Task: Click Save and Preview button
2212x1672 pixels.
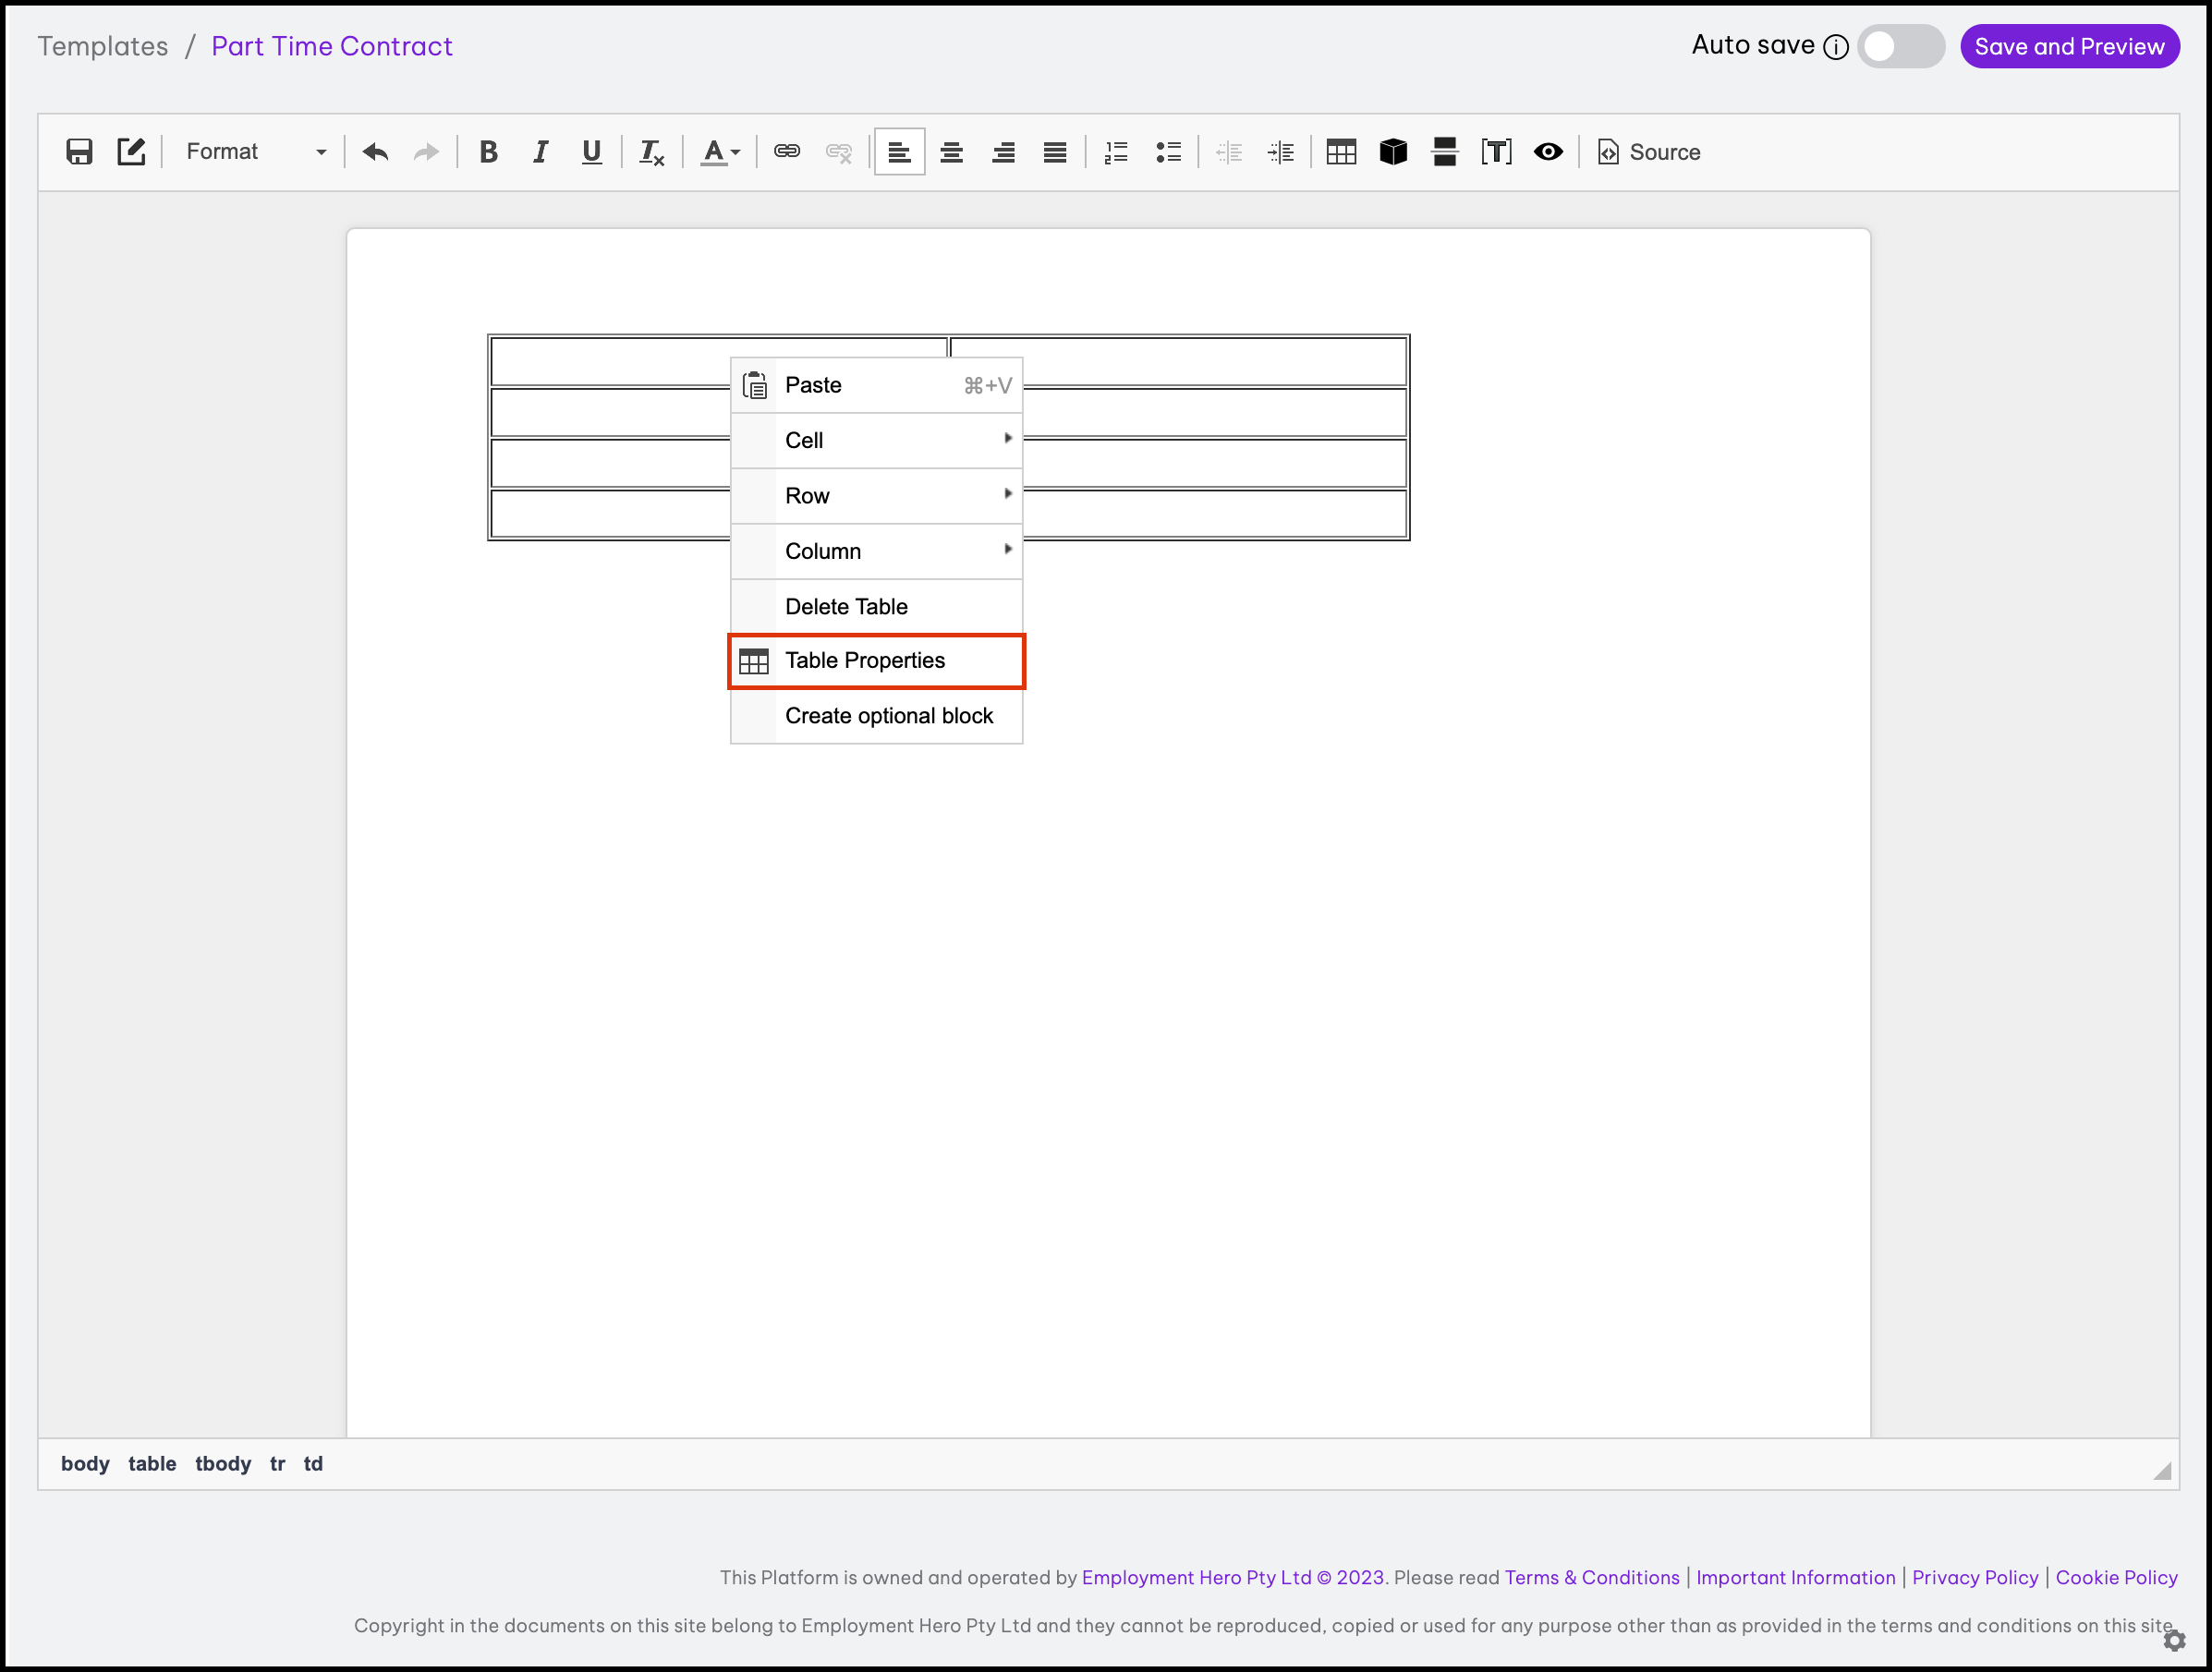Action: coord(2069,46)
